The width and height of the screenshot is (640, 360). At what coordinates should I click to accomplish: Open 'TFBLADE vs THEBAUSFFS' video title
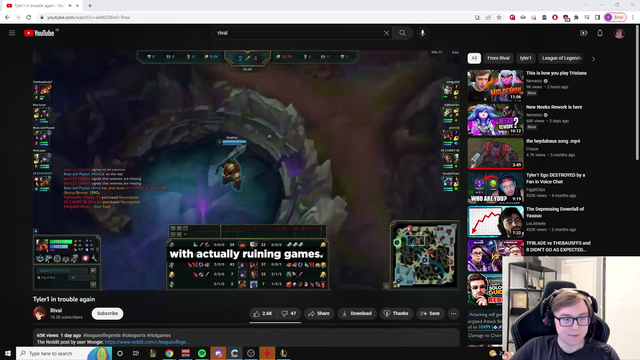tap(558, 246)
